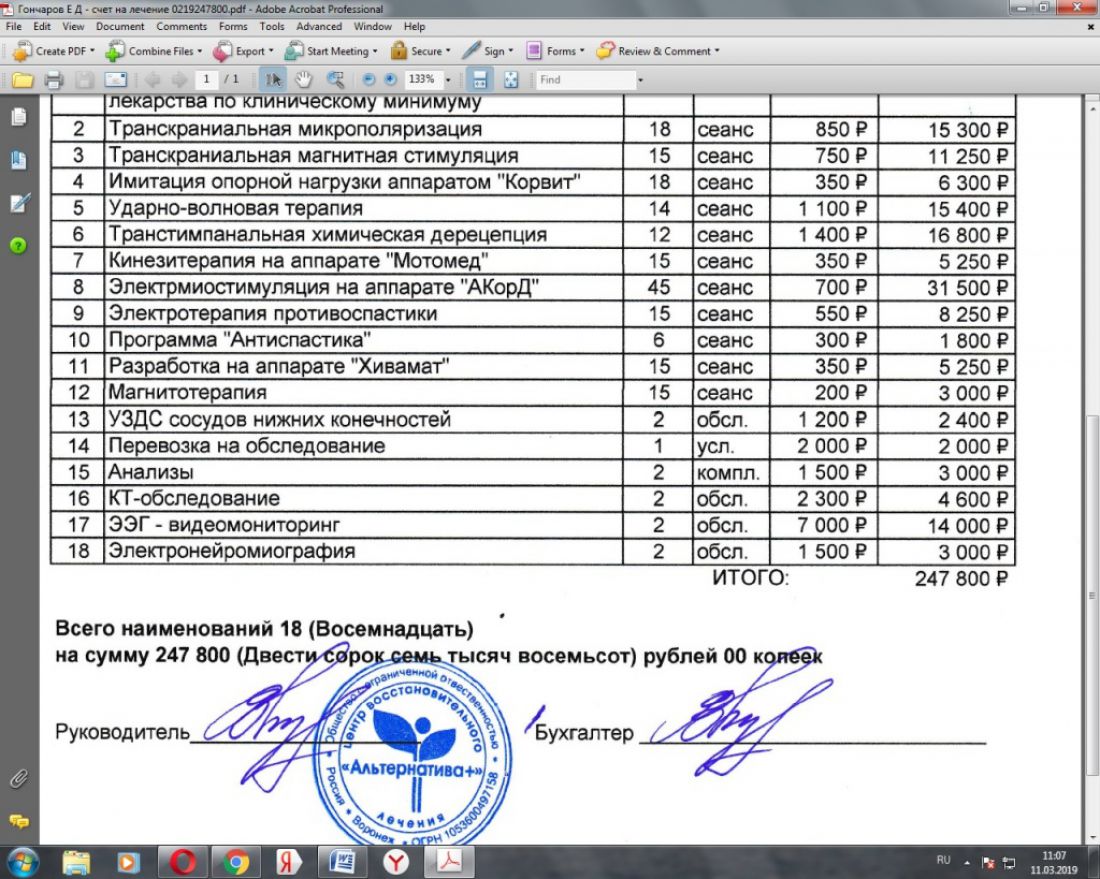1100x879 pixels.
Task: Open the Comments menu
Action: (x=182, y=27)
